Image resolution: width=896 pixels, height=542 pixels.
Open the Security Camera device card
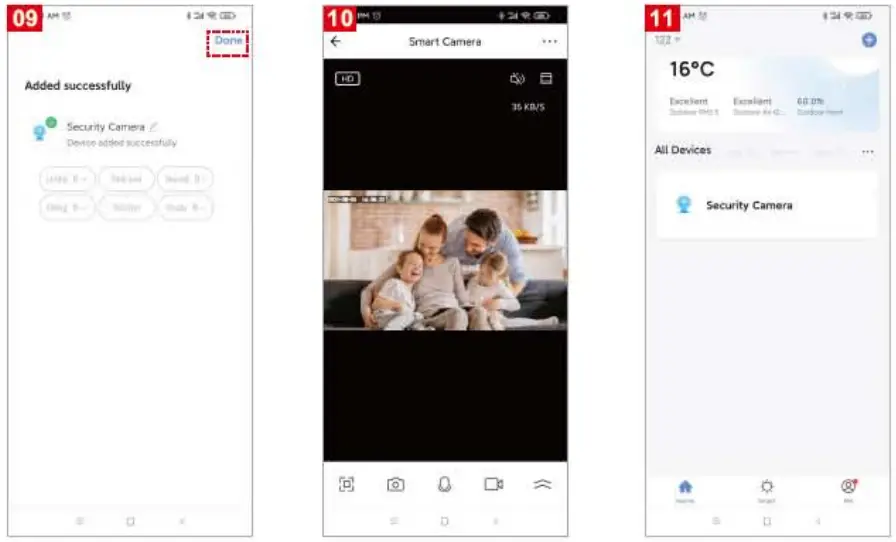(x=766, y=205)
